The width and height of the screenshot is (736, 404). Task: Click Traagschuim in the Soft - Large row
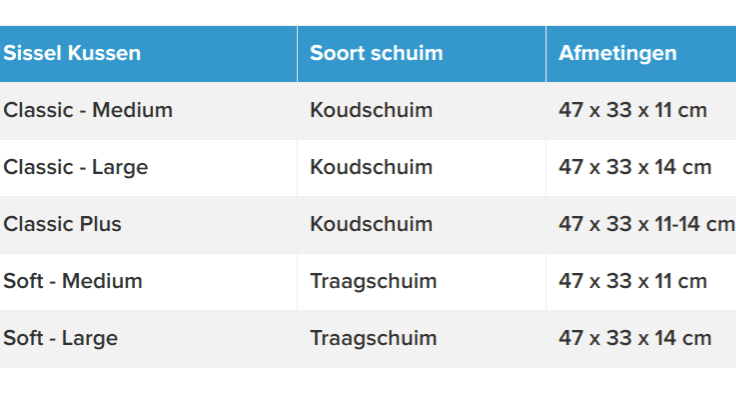click(373, 338)
